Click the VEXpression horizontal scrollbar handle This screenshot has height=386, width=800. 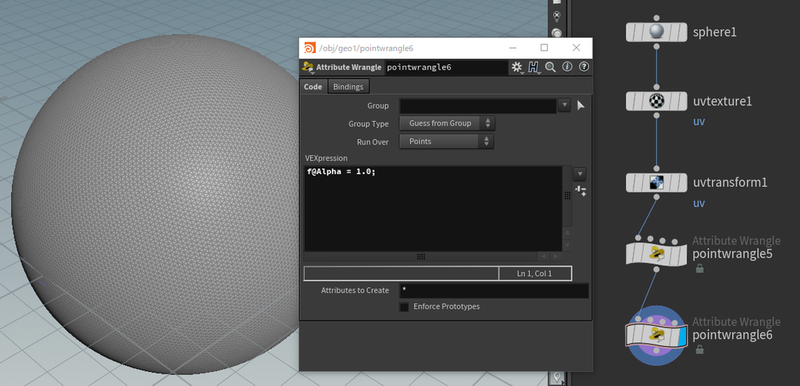pyautogui.click(x=421, y=256)
